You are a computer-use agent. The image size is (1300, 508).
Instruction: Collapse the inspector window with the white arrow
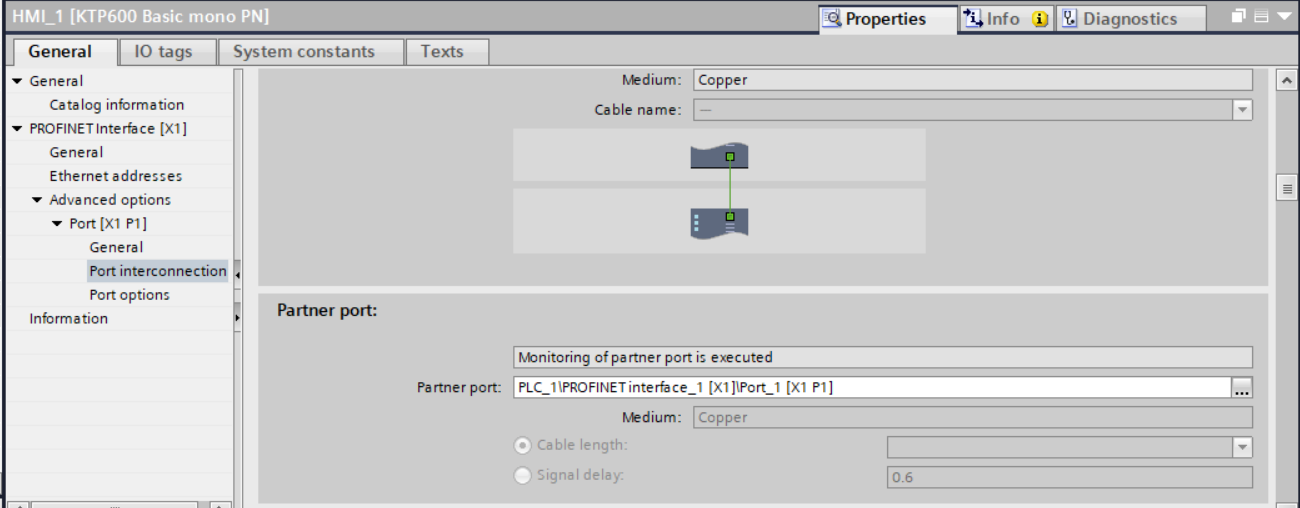click(1283, 17)
